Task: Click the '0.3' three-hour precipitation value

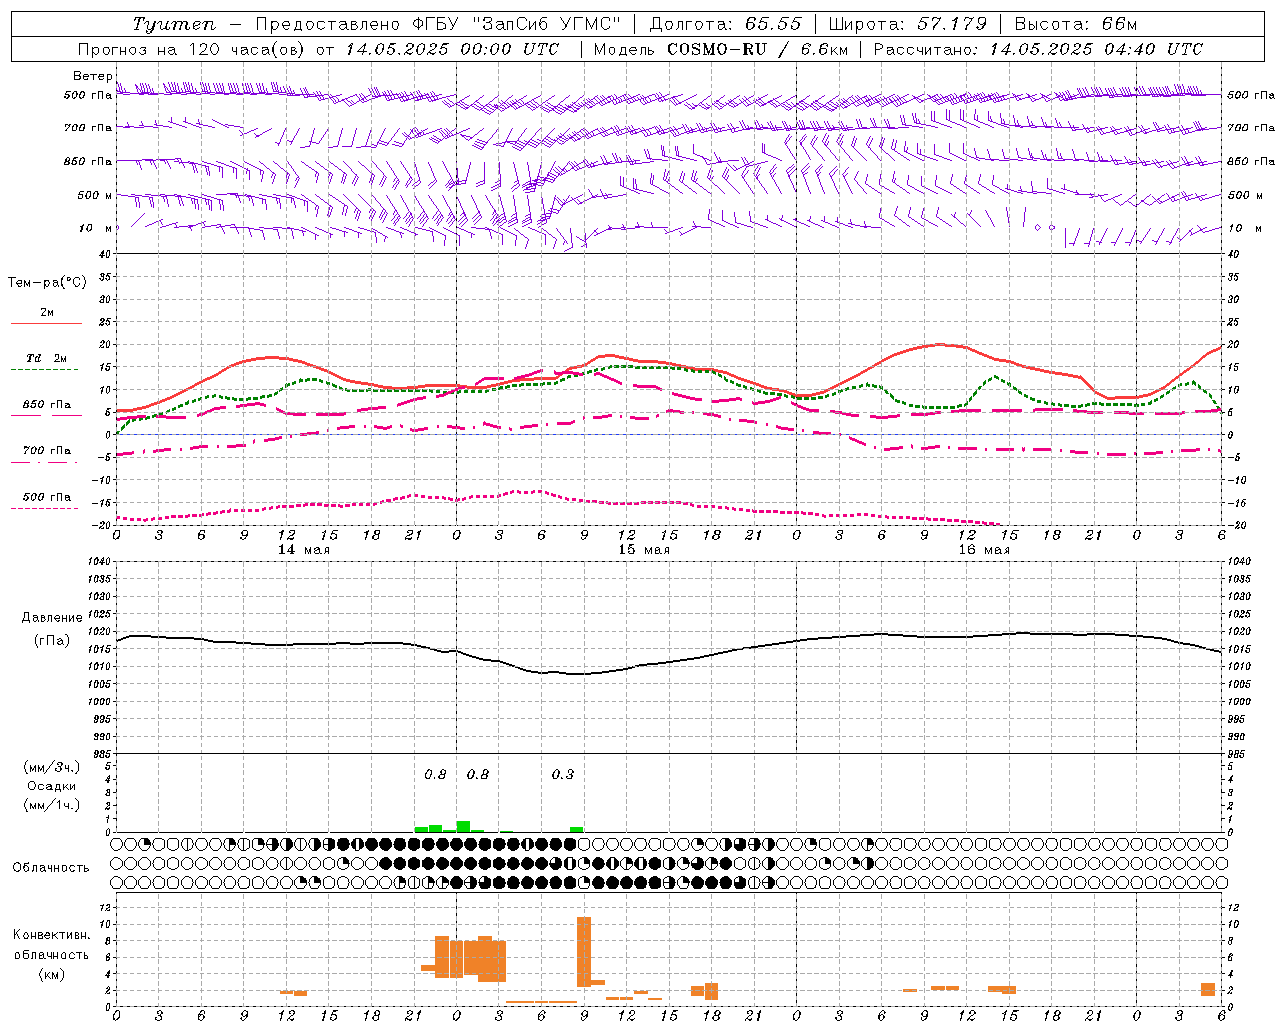Action: coord(563,774)
